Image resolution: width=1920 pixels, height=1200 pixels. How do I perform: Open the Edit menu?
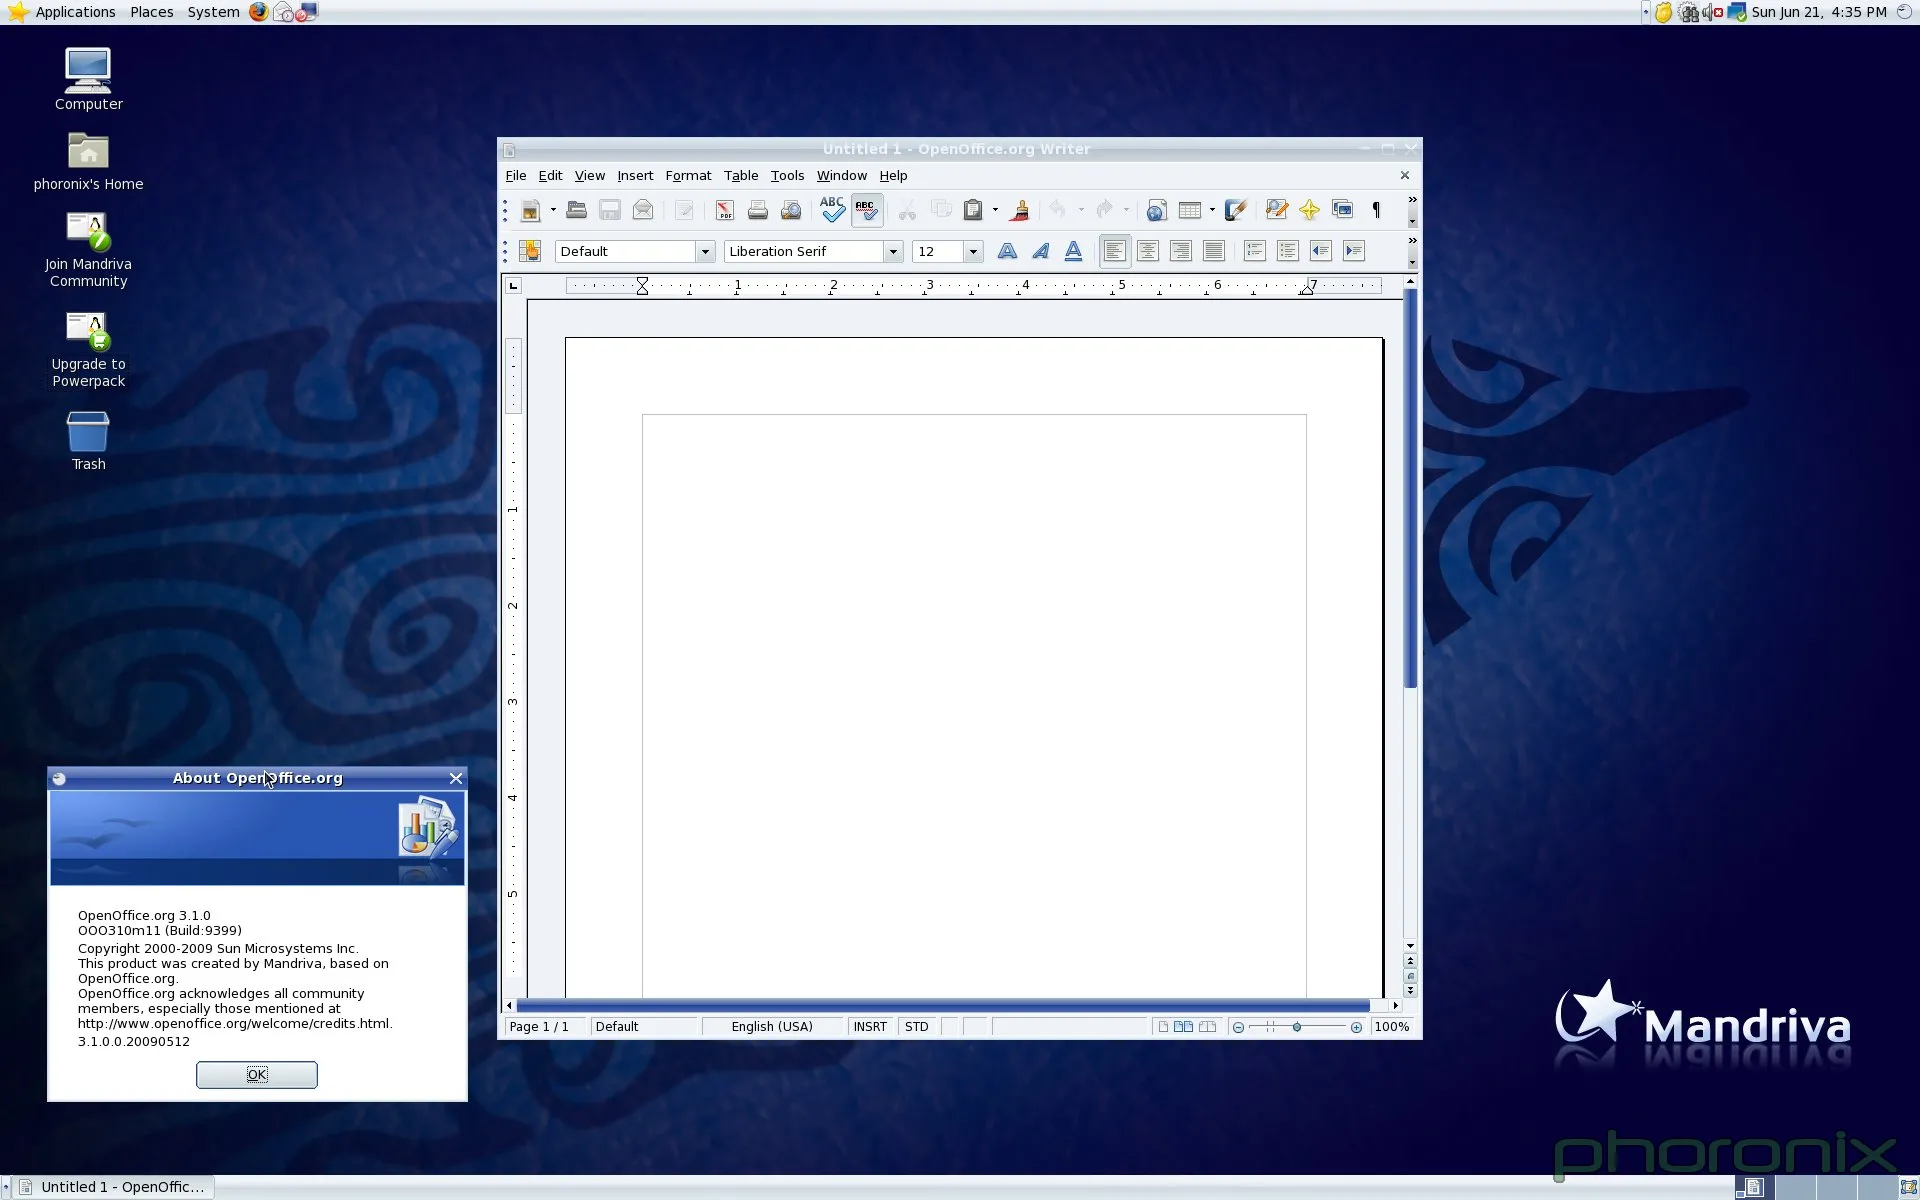coord(550,176)
